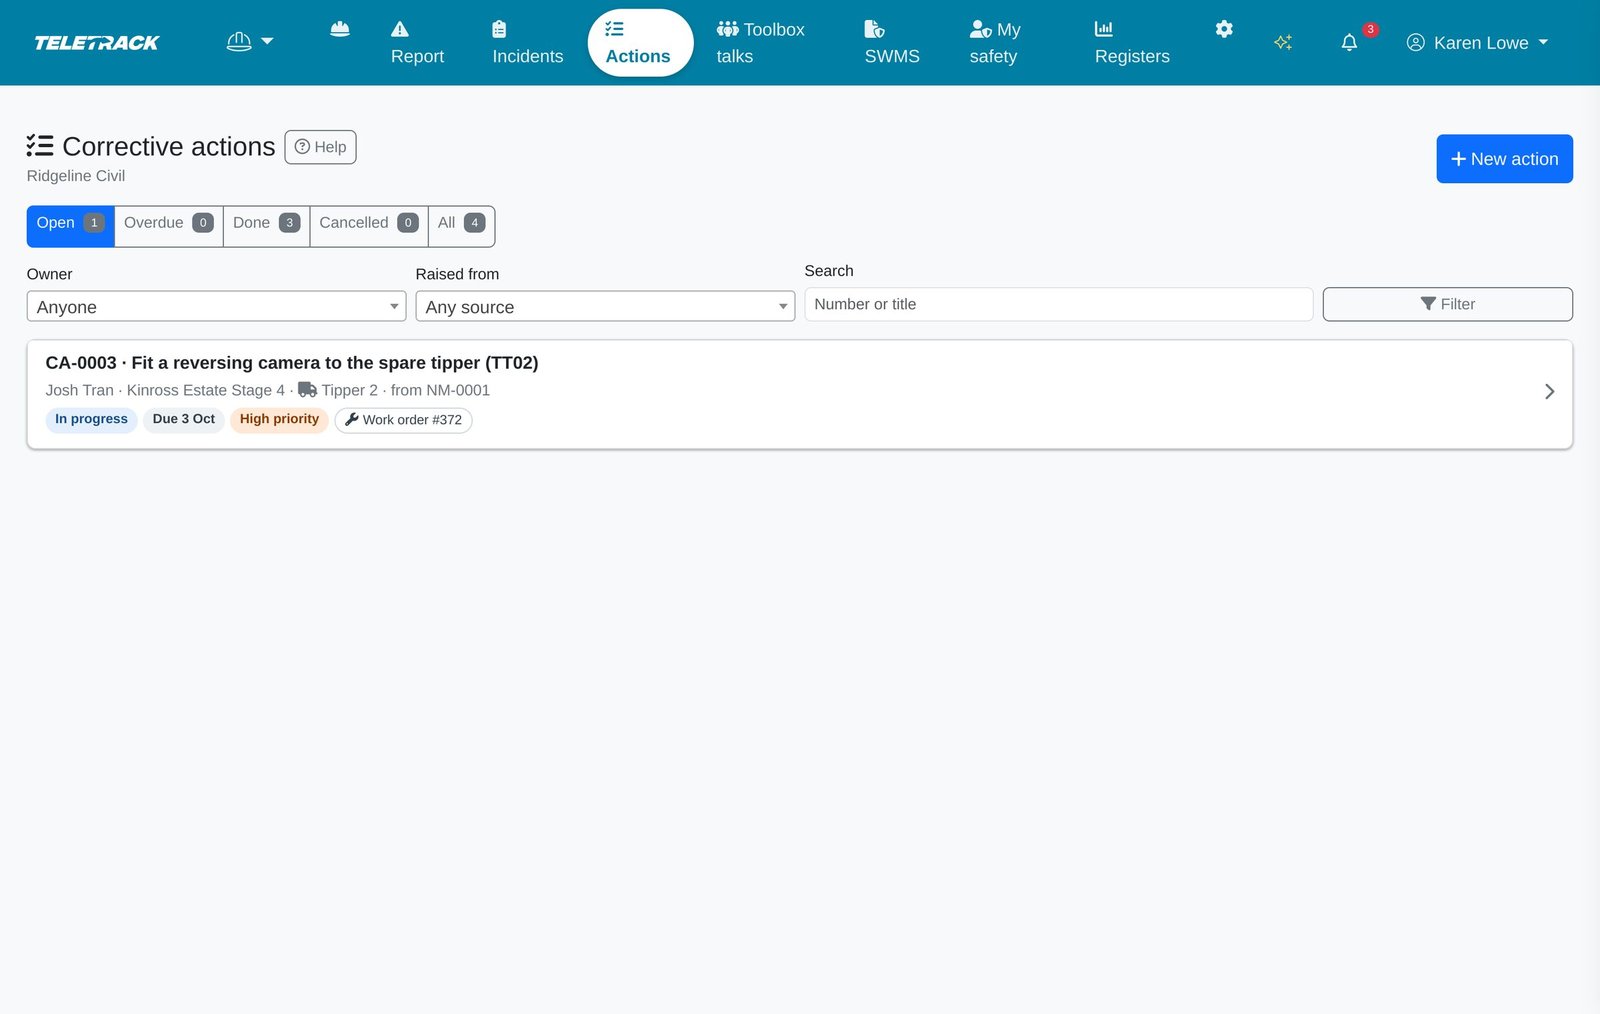
Task: Click the TeleTrack logo
Action: tap(97, 42)
